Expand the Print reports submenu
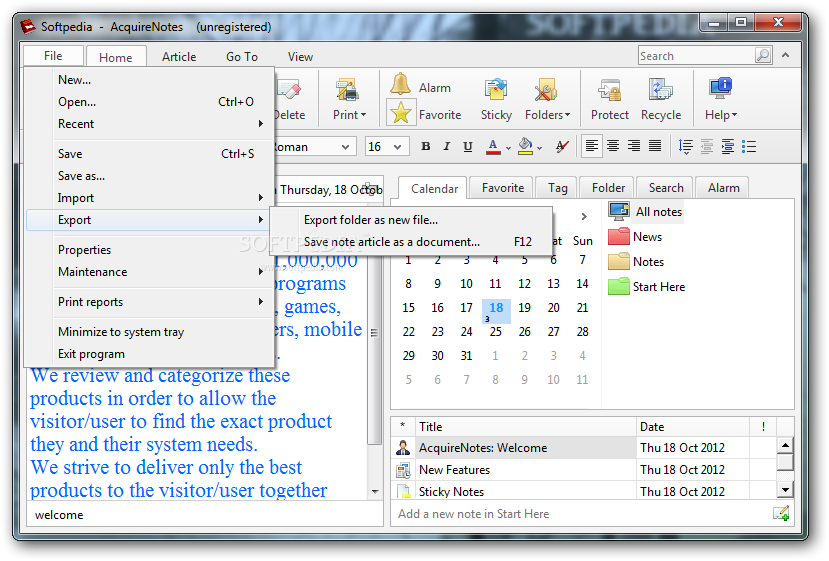This screenshot has height=561, width=829. (x=148, y=302)
